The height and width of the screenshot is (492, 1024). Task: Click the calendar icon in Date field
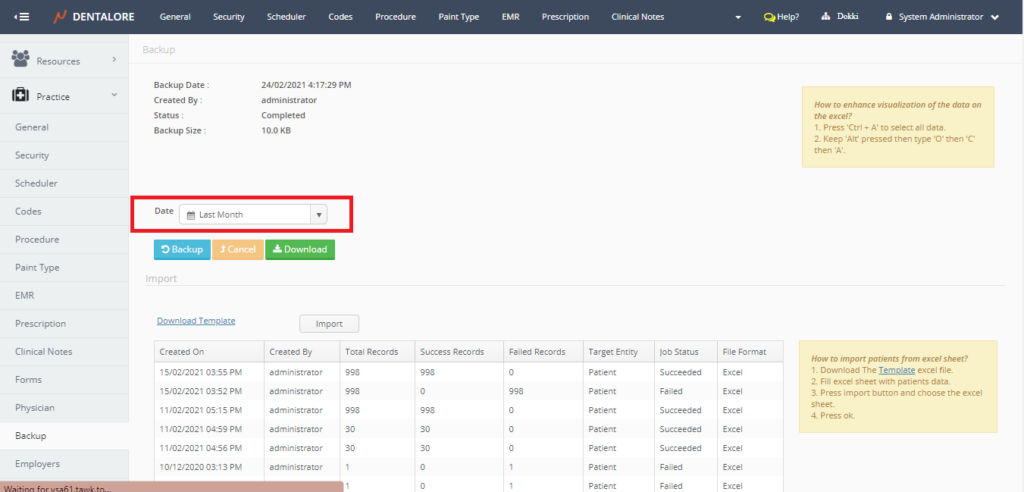191,214
